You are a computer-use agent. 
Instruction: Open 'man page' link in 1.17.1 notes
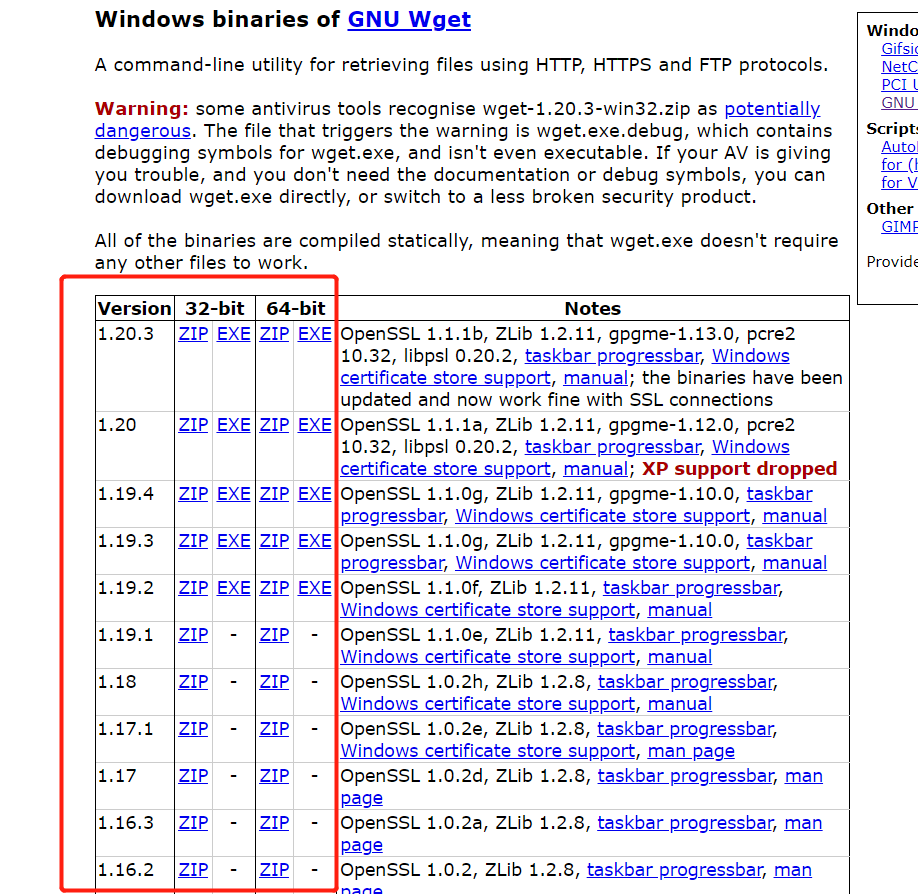tap(691, 751)
